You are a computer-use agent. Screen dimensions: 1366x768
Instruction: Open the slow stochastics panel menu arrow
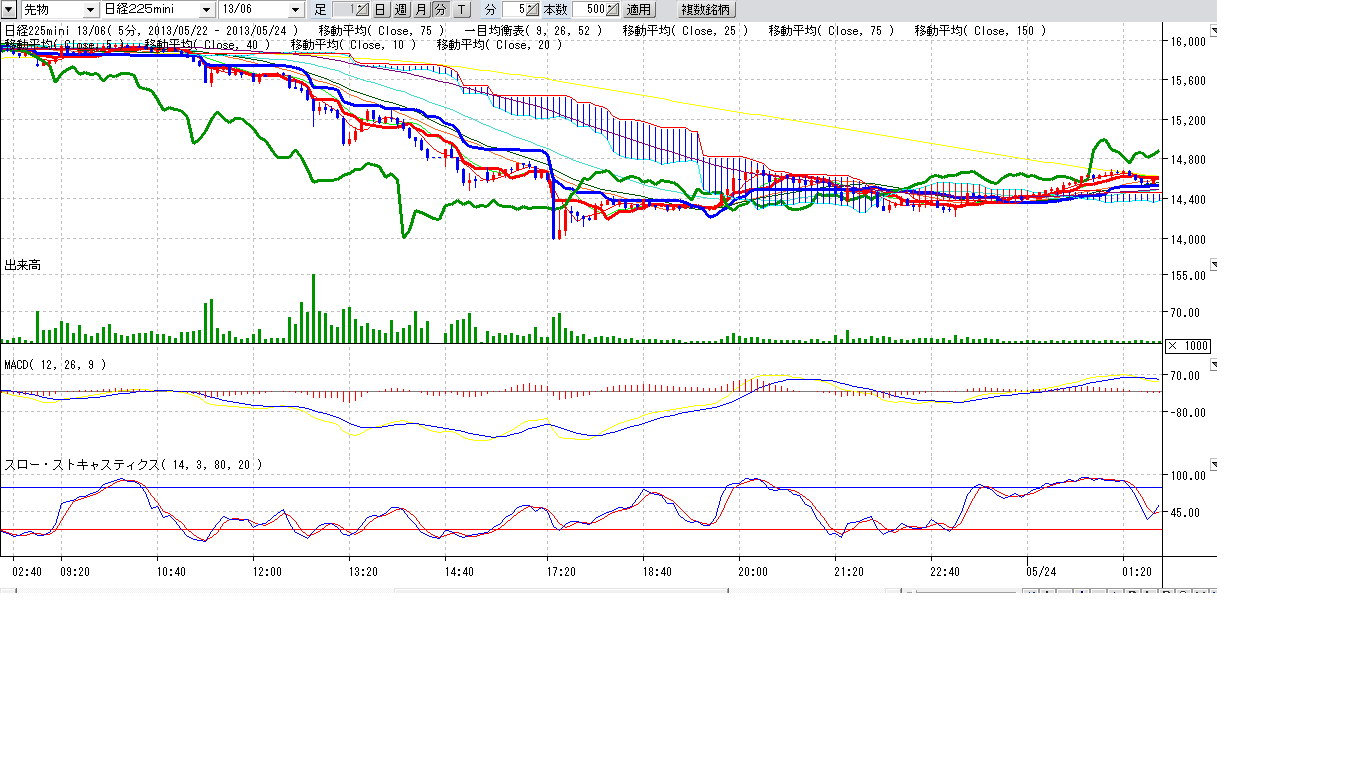pyautogui.click(x=1215, y=465)
